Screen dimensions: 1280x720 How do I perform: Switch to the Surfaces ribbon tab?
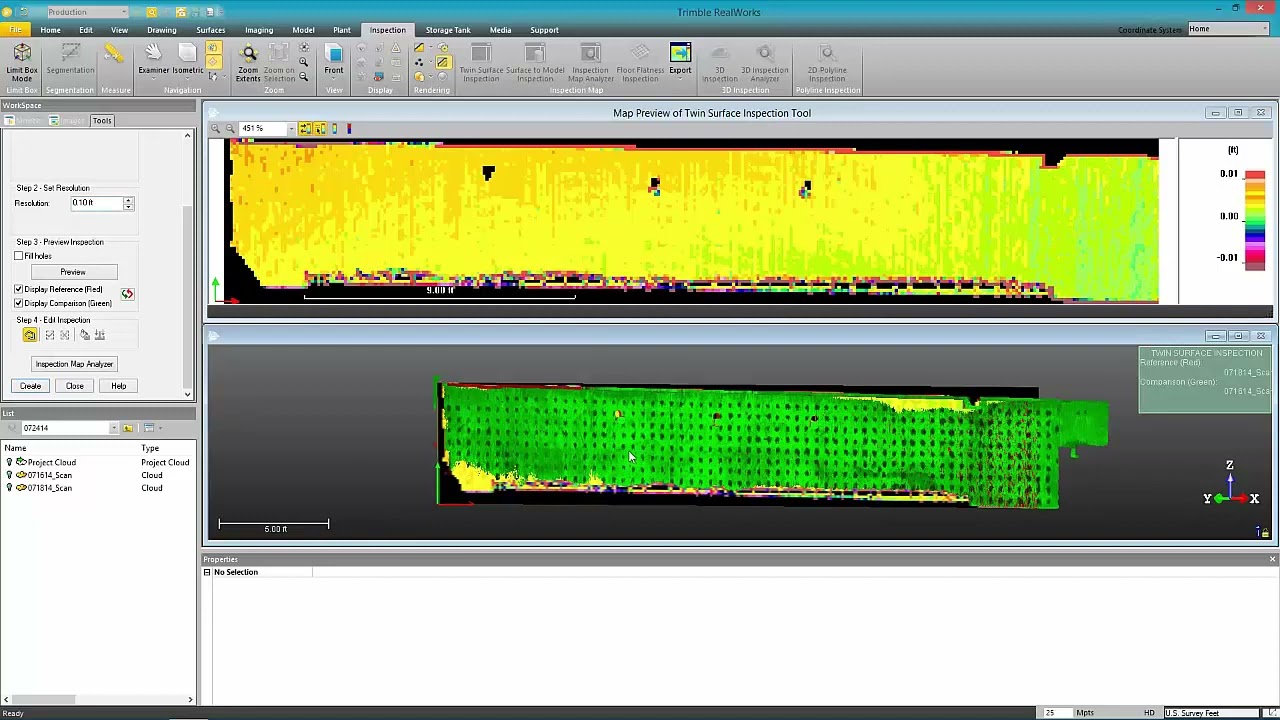(x=210, y=30)
